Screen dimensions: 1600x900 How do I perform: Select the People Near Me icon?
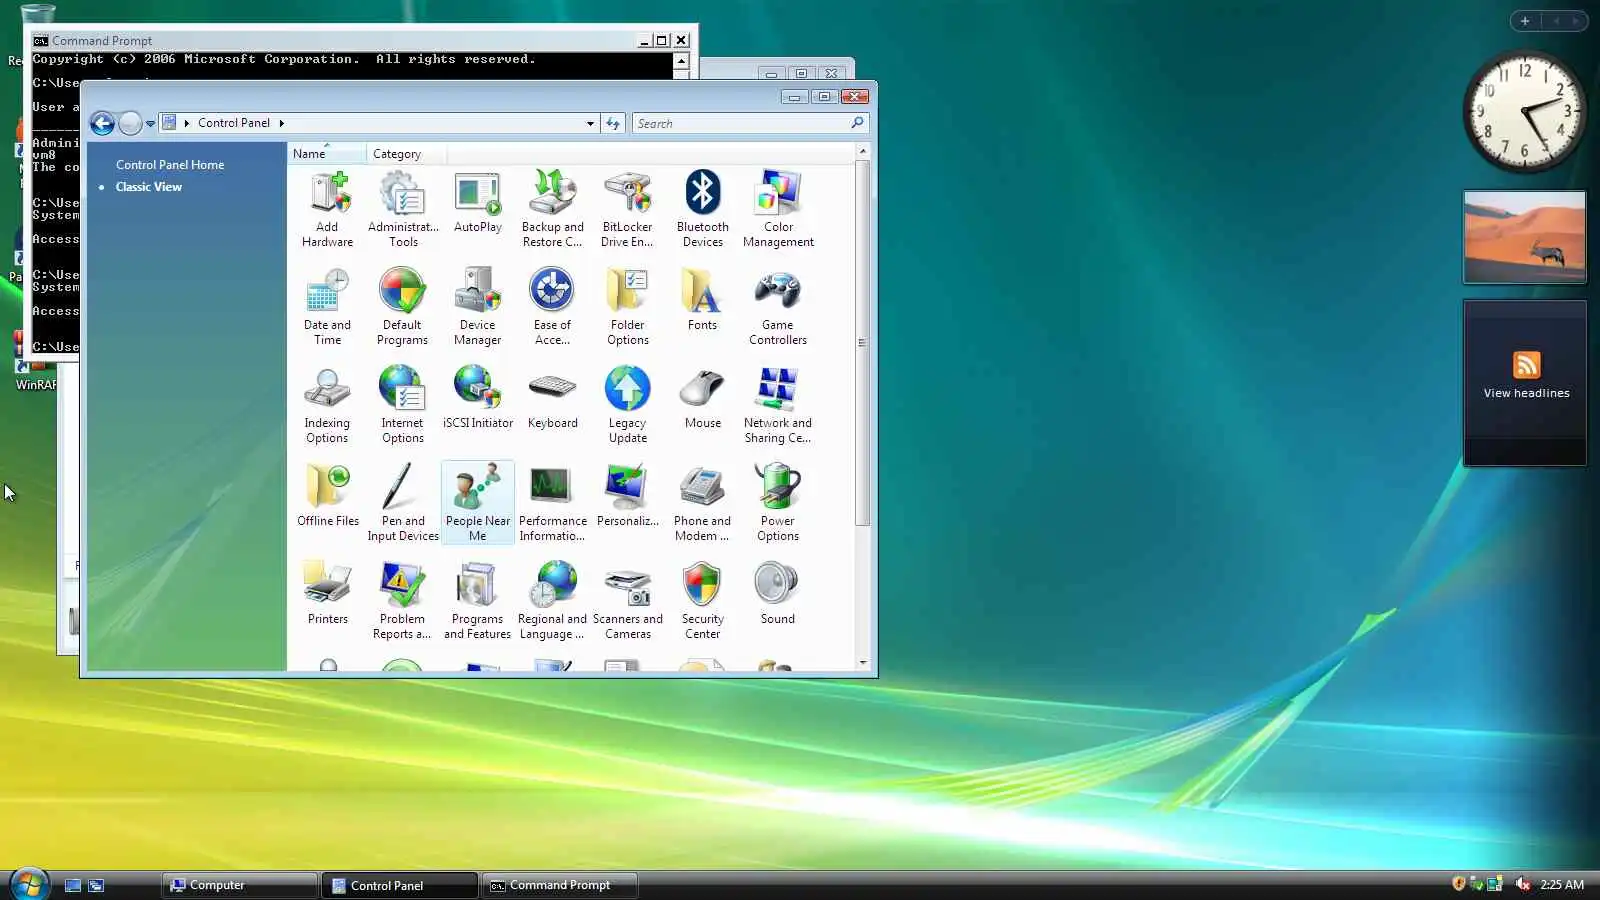478,503
